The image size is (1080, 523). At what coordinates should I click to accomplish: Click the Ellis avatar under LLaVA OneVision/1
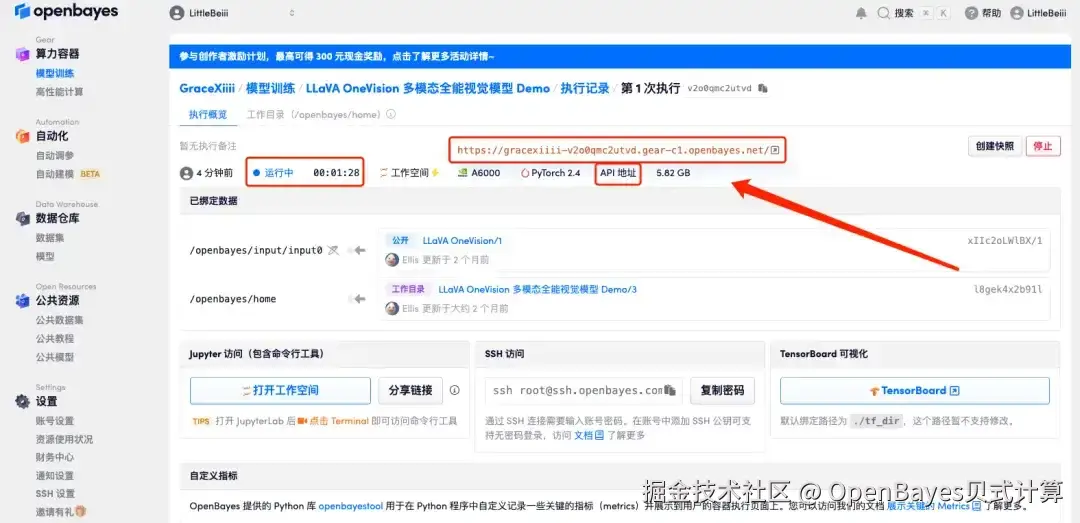tap(392, 260)
